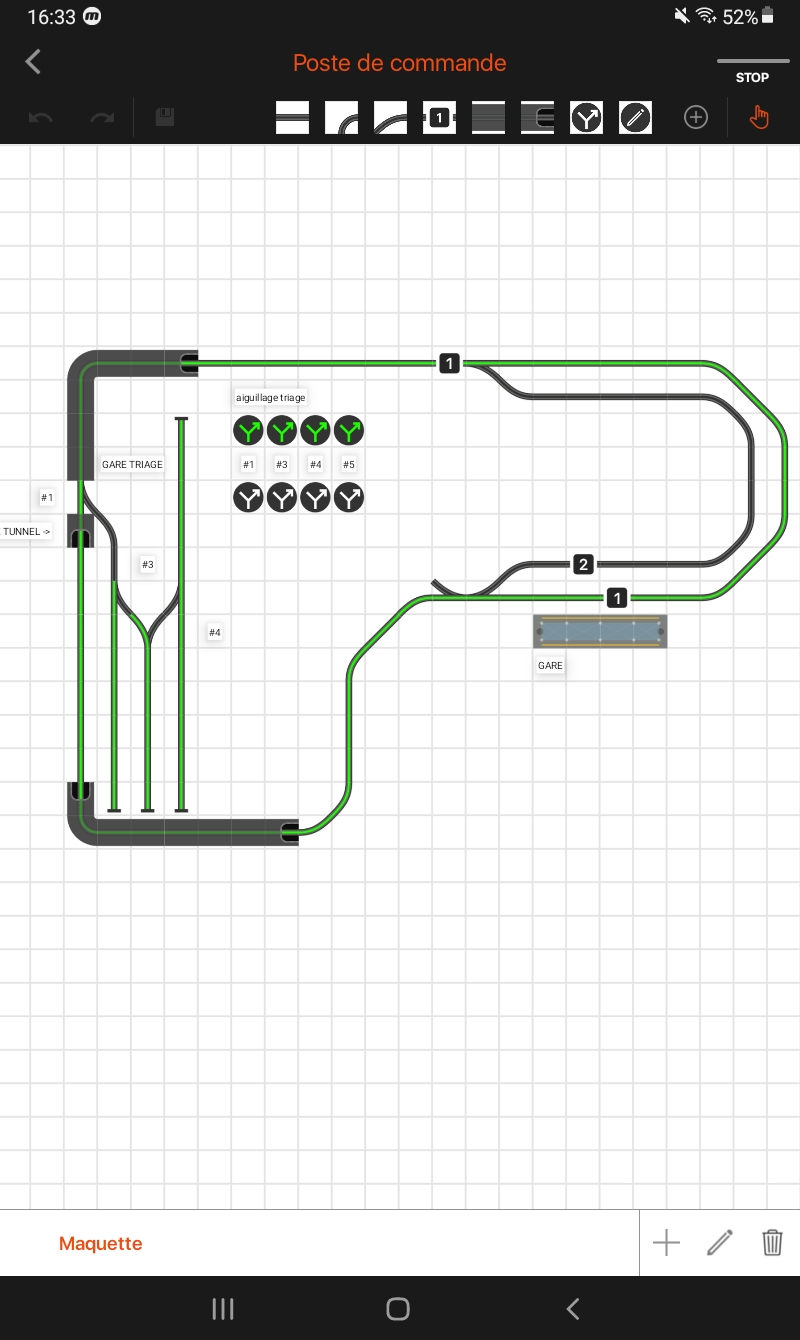Click block marker 1 near the station
800x1340 pixels.
pos(617,598)
